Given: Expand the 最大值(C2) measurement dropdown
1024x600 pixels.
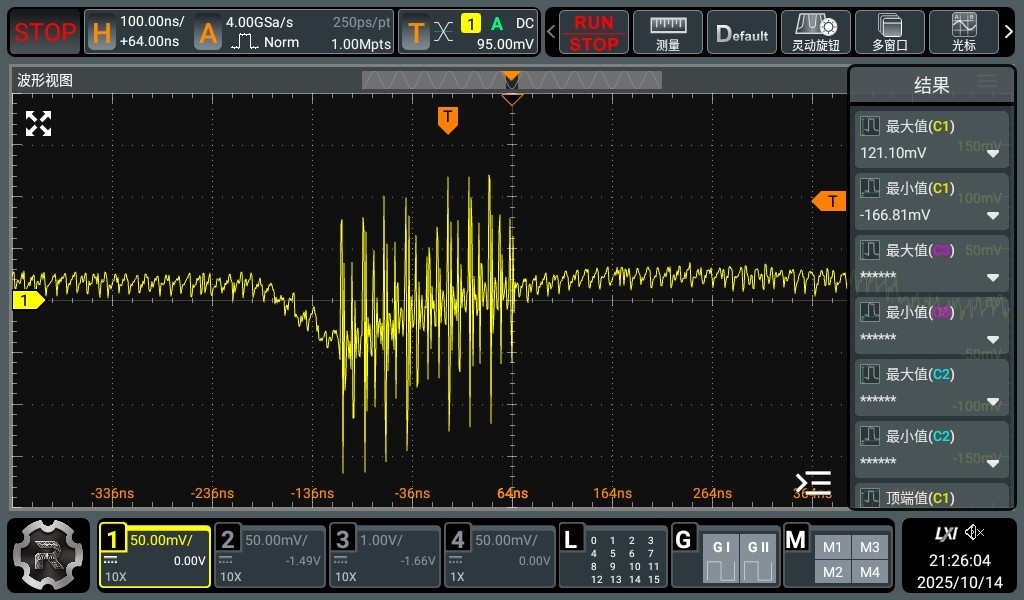Looking at the screenshot, I should tap(993, 402).
